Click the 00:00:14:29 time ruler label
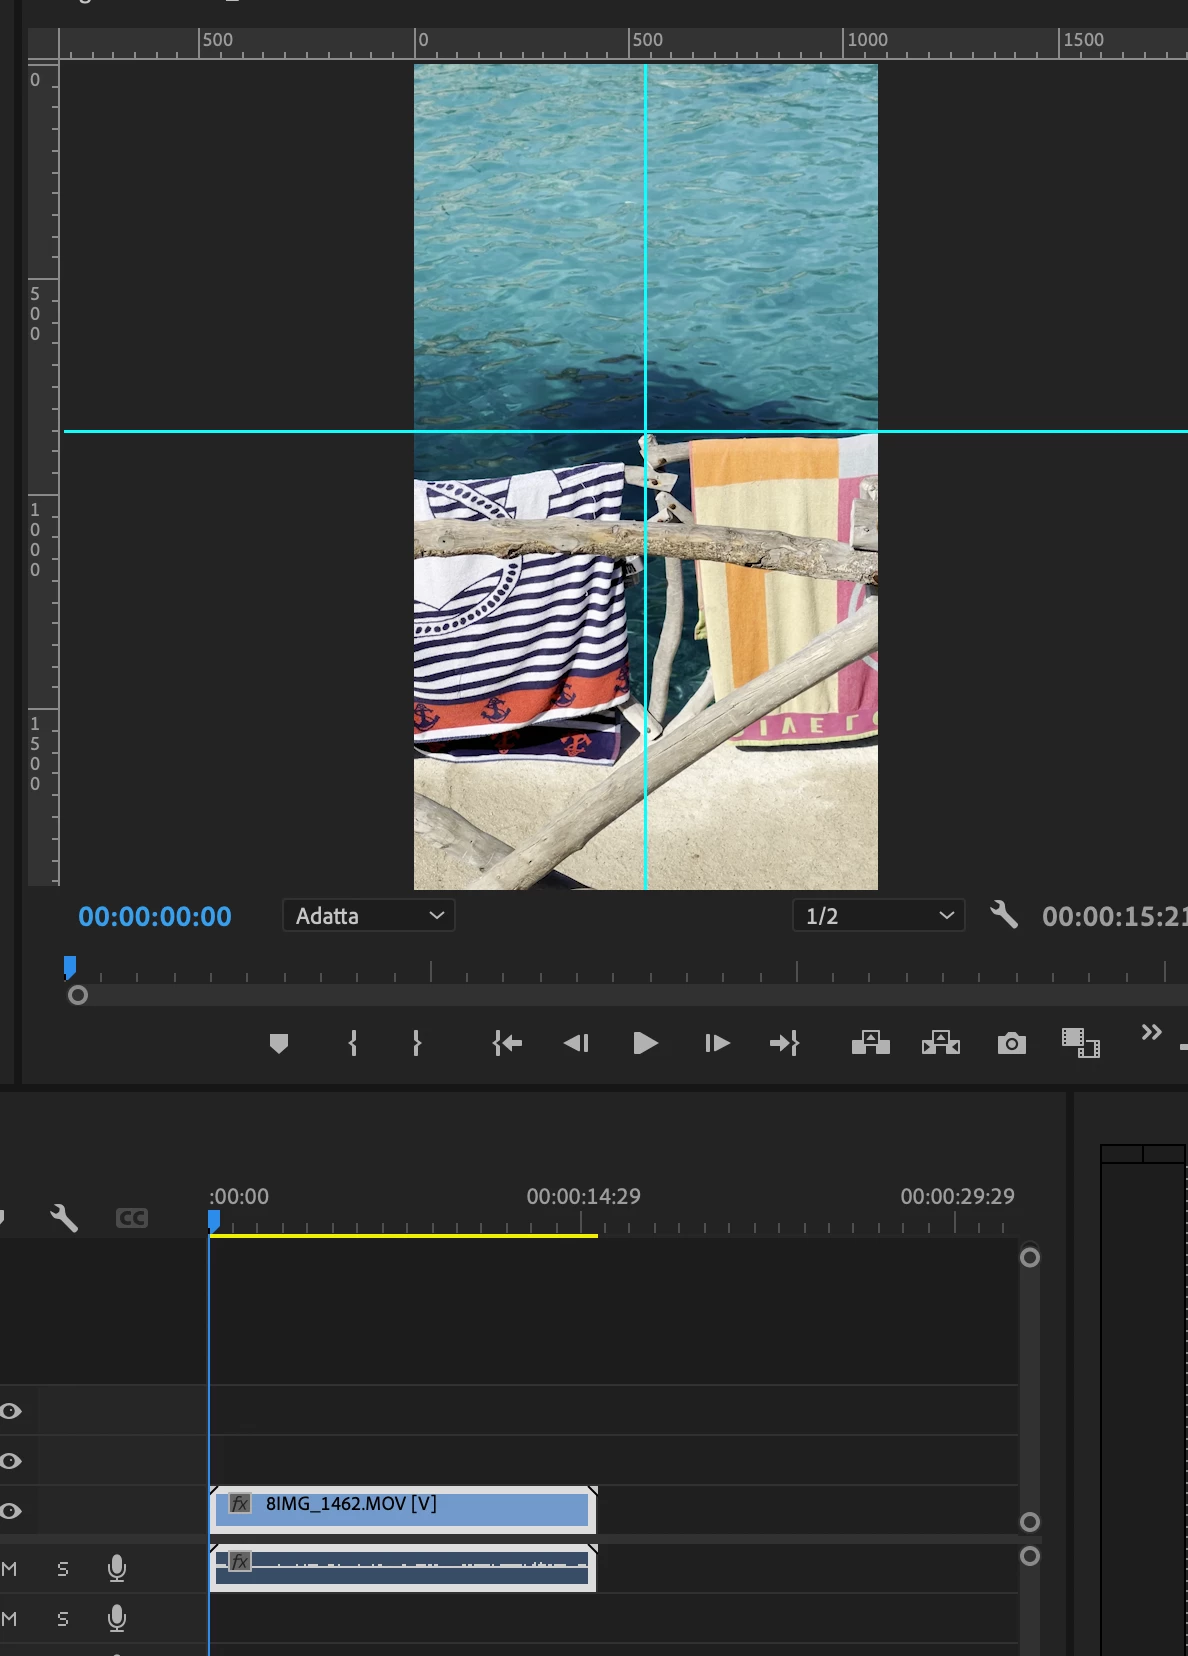Image resolution: width=1188 pixels, height=1656 pixels. point(584,1197)
